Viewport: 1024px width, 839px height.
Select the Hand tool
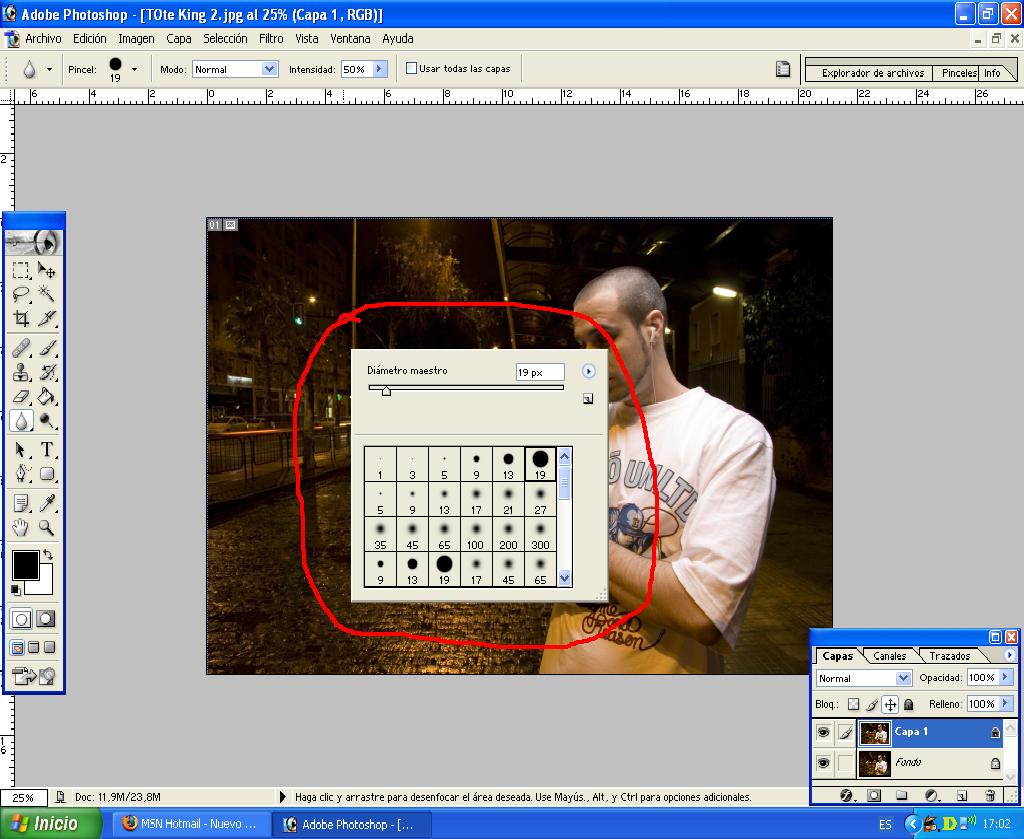[x=21, y=528]
